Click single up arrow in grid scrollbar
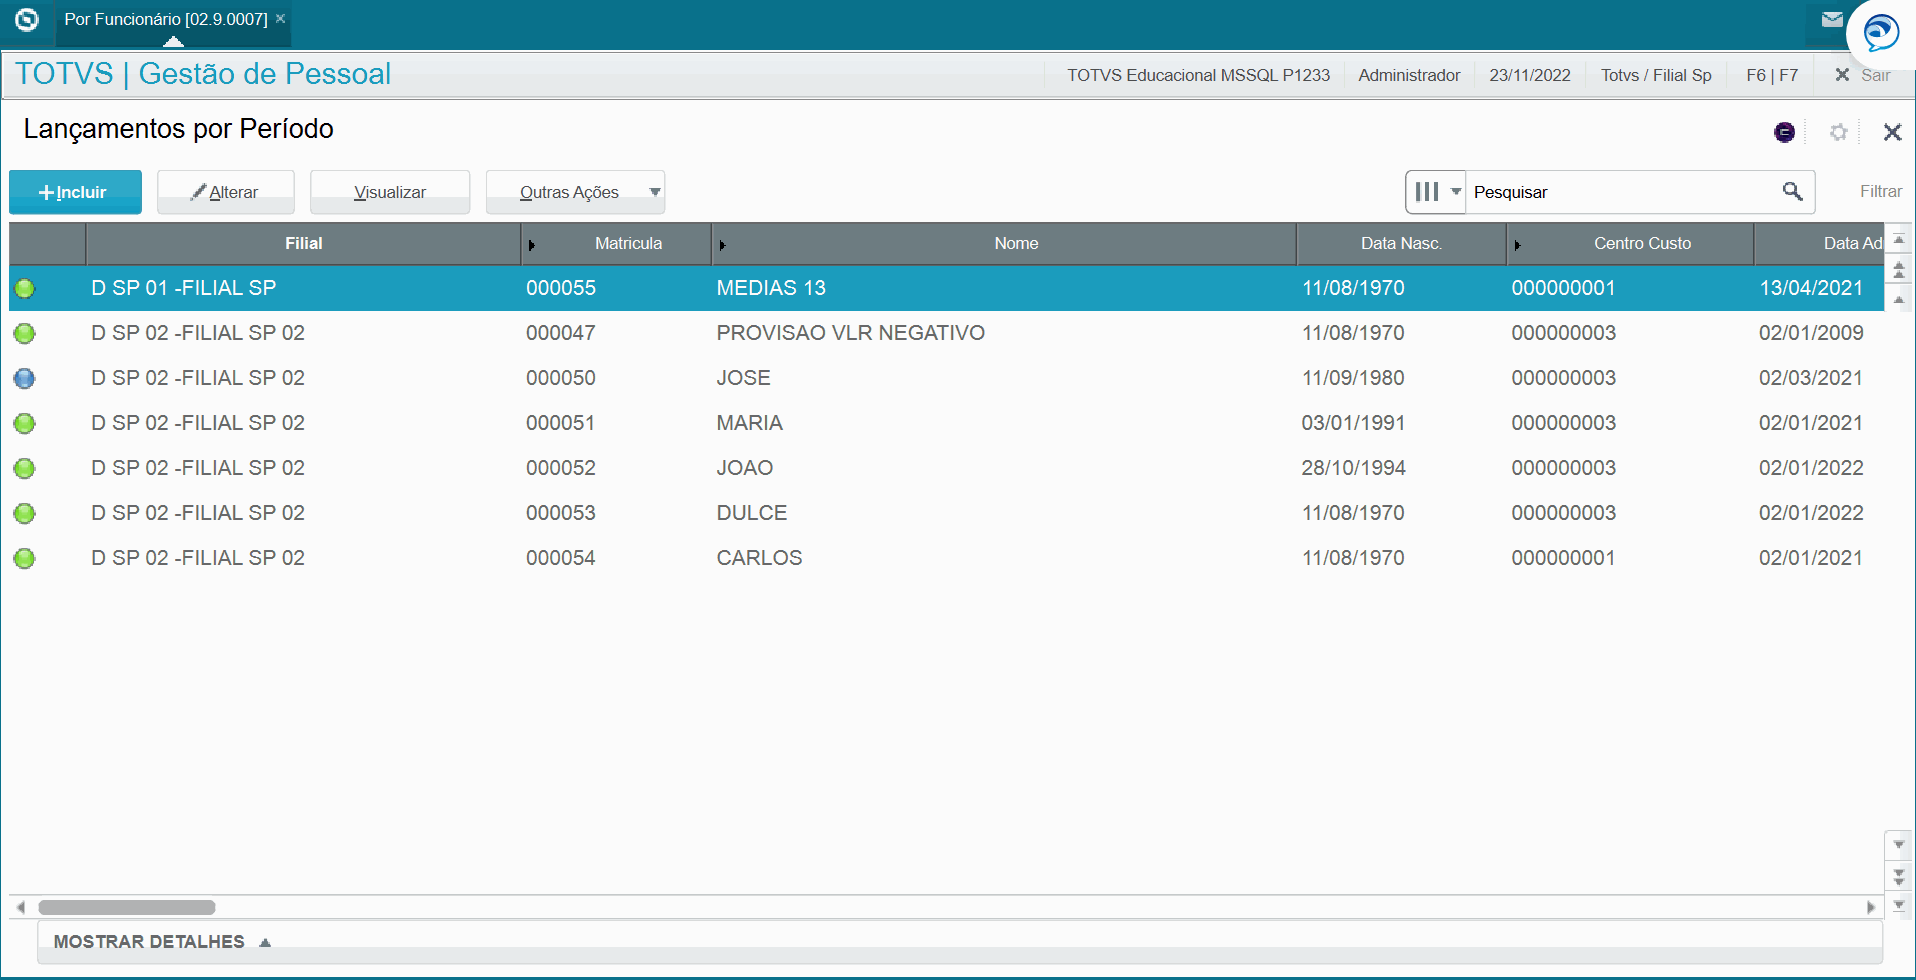Viewport: 1916px width, 980px height. [1899, 299]
